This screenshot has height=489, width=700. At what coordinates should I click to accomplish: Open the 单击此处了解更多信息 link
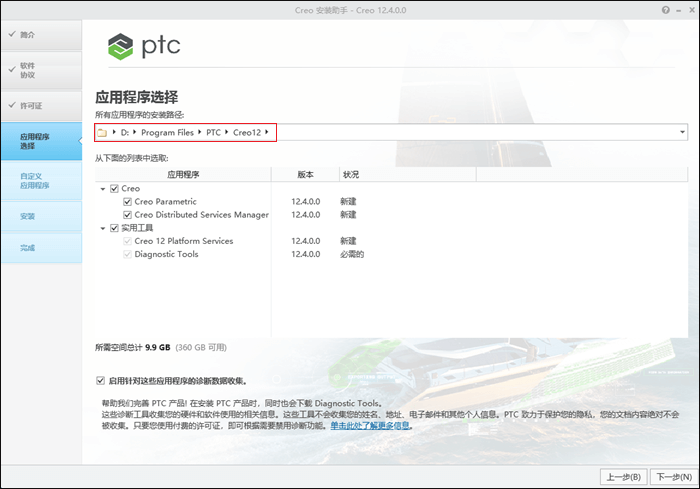(370, 426)
